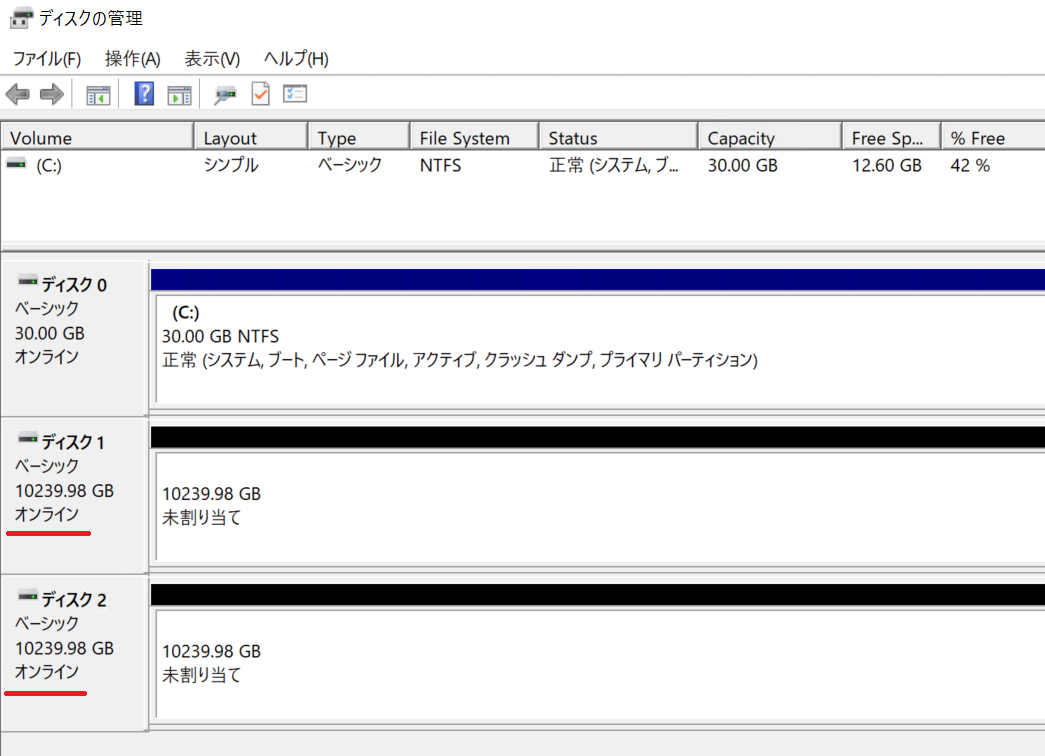Sort by the Volume column header
The width and height of the screenshot is (1045, 756).
97,138
